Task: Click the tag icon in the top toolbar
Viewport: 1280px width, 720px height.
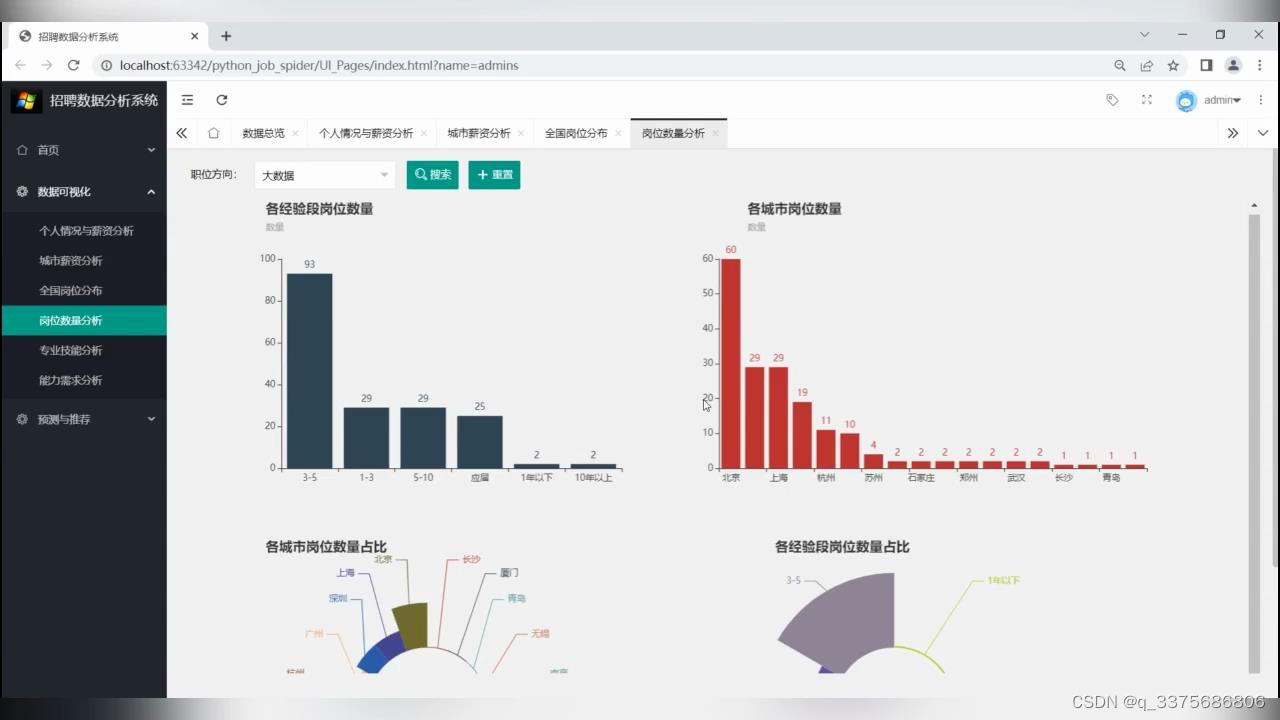Action: point(1113,100)
